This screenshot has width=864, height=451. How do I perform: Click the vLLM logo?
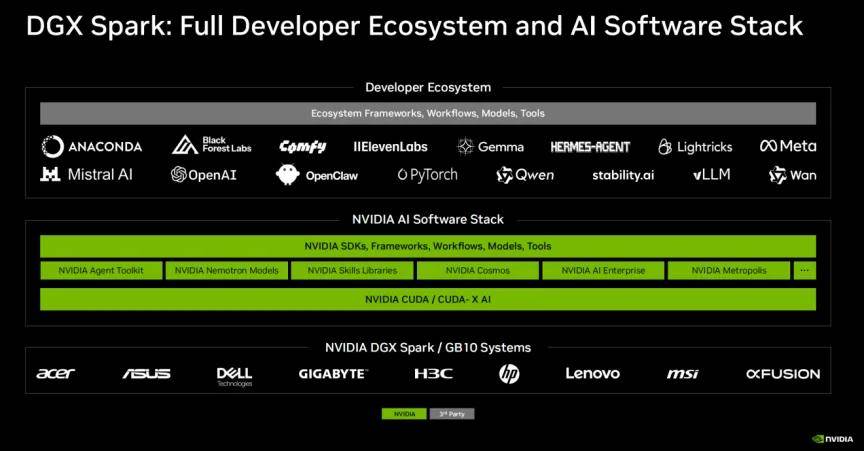click(712, 175)
